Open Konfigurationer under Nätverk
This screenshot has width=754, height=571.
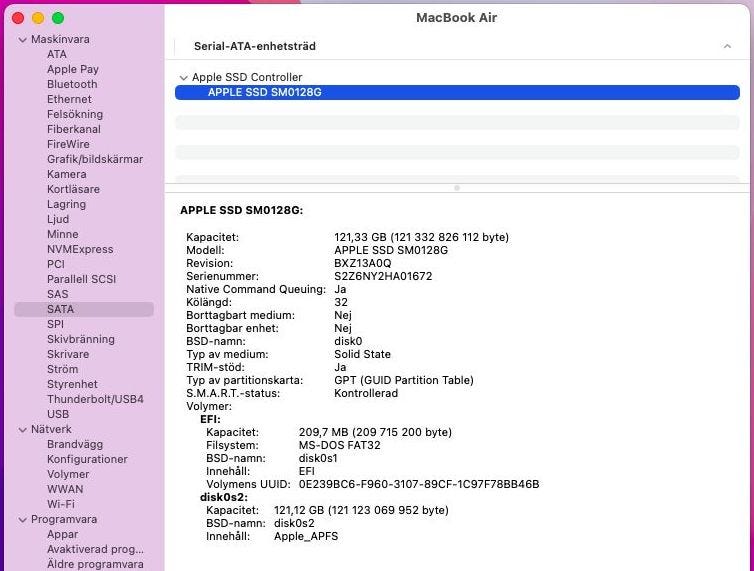pos(87,459)
